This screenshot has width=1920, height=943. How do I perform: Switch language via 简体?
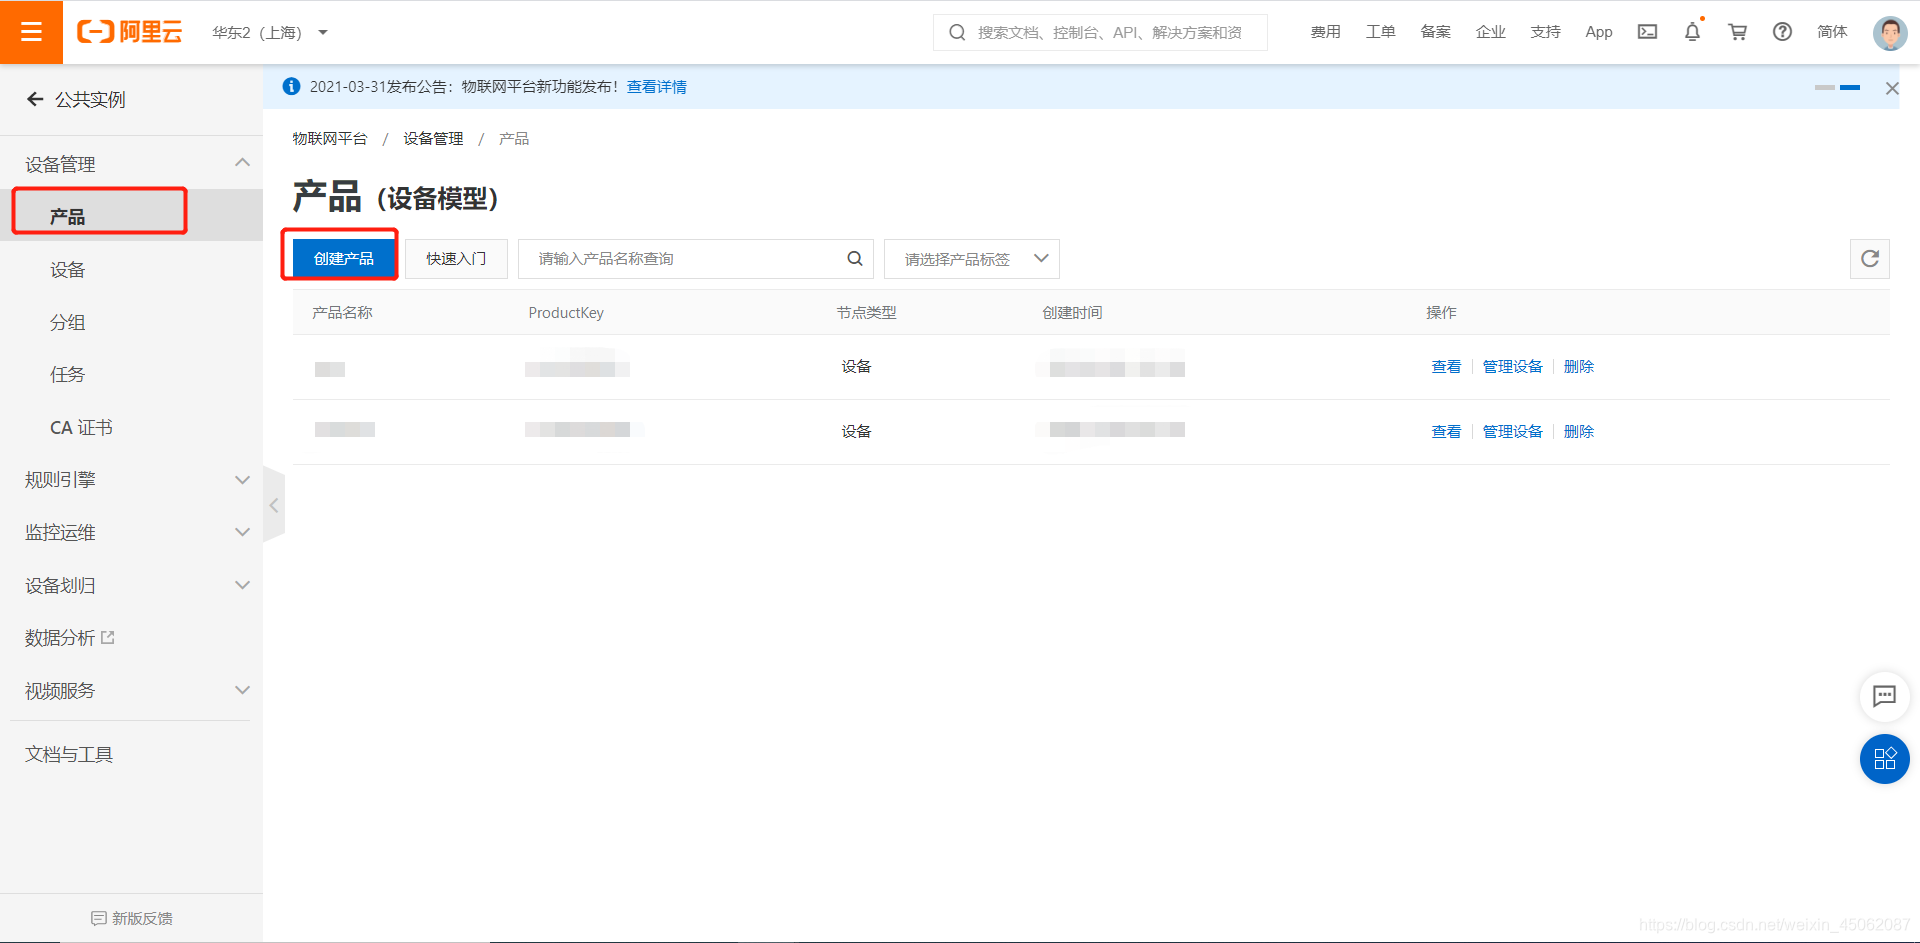pyautogui.click(x=1832, y=32)
